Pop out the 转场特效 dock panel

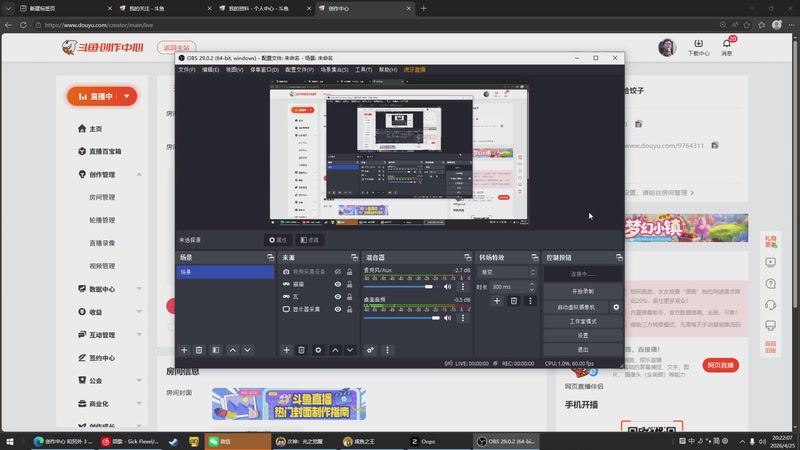coord(534,258)
